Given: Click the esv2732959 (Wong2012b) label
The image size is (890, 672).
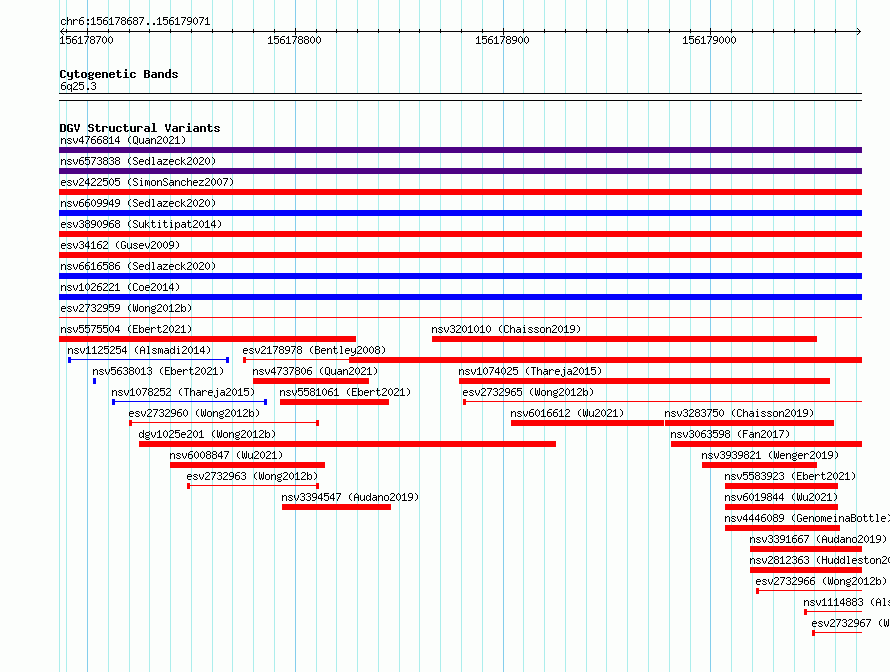Looking at the screenshot, I should [126, 308].
